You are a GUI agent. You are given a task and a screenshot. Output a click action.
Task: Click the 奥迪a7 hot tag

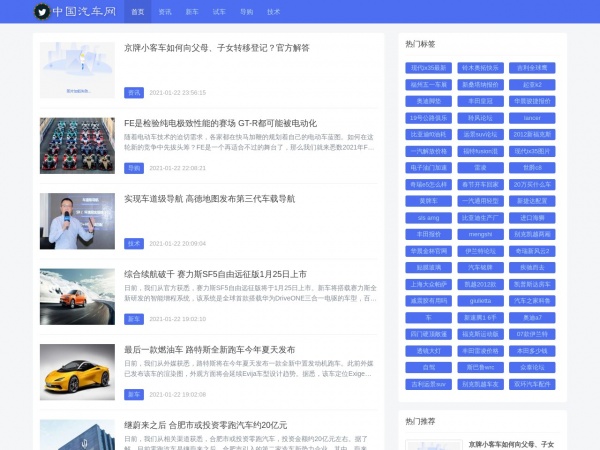pos(532,318)
